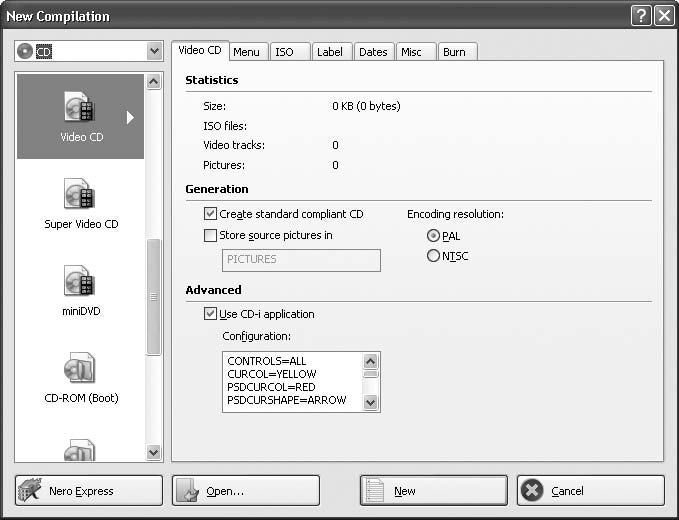Select the Video CD compilation icon
Screen dimensions: 679x520
tap(79, 108)
